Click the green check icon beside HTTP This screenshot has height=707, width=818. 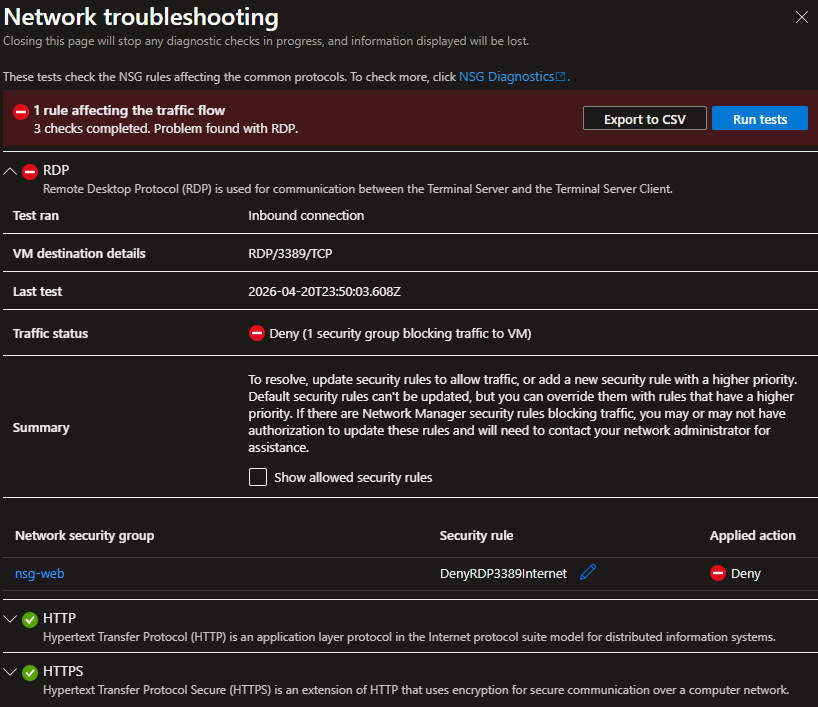(x=30, y=619)
